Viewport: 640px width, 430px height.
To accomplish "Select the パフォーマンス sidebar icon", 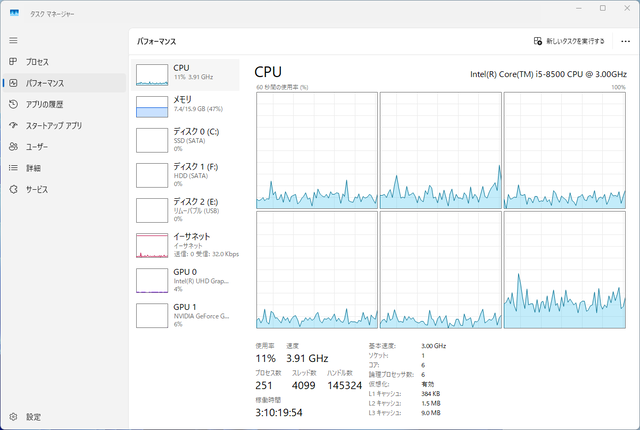I will pos(13,83).
